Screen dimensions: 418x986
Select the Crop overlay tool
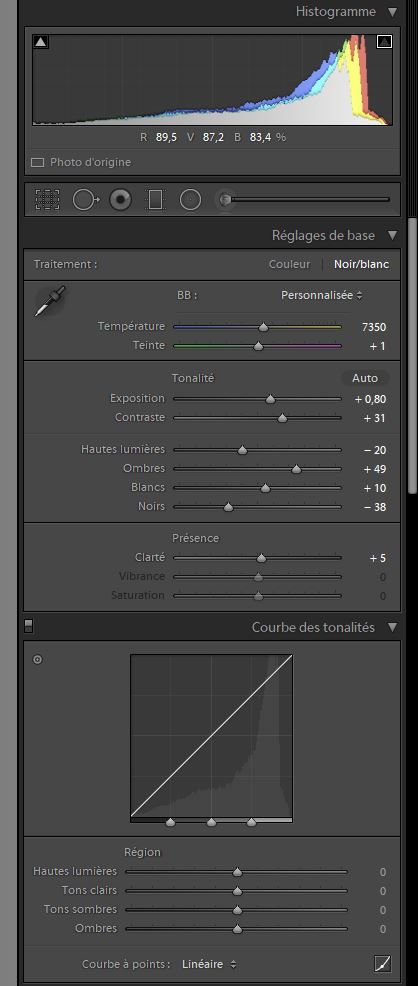(x=47, y=200)
